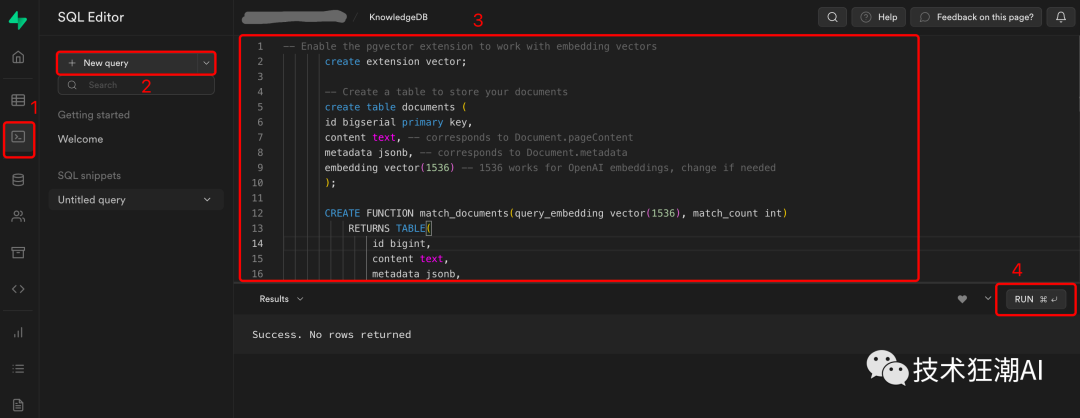Expand the Untitled query chevron
This screenshot has width=1080, height=418.
207,200
